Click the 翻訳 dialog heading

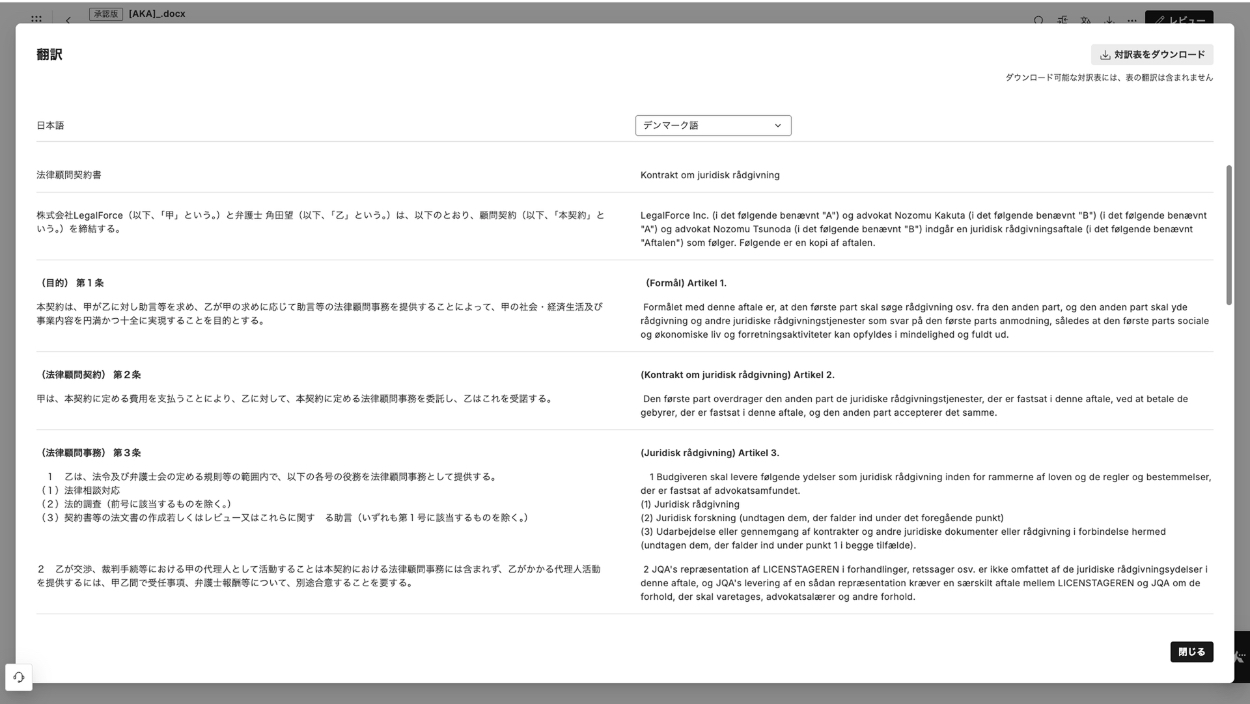click(x=50, y=55)
